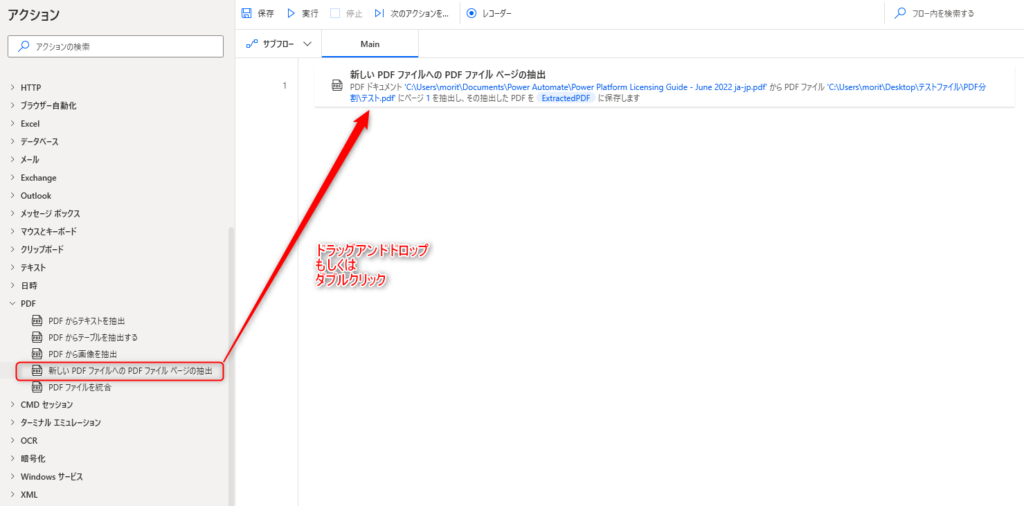Click the PDF からテーブルを抽出する action icon
This screenshot has width=1024, height=506.
tap(38, 337)
